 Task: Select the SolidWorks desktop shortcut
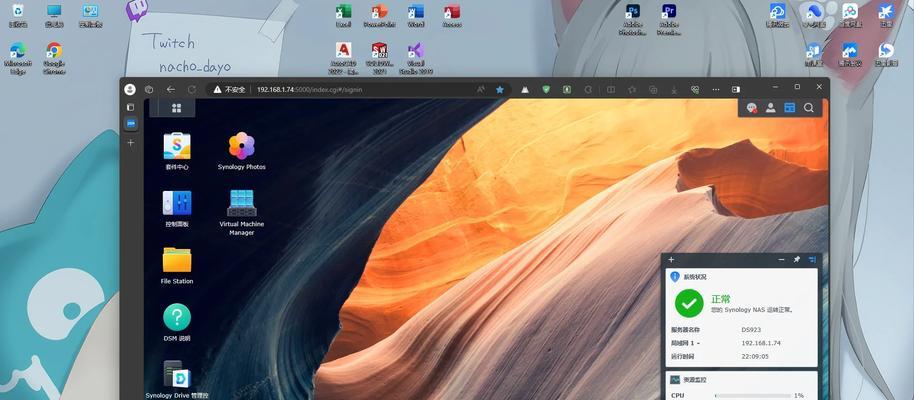point(379,58)
